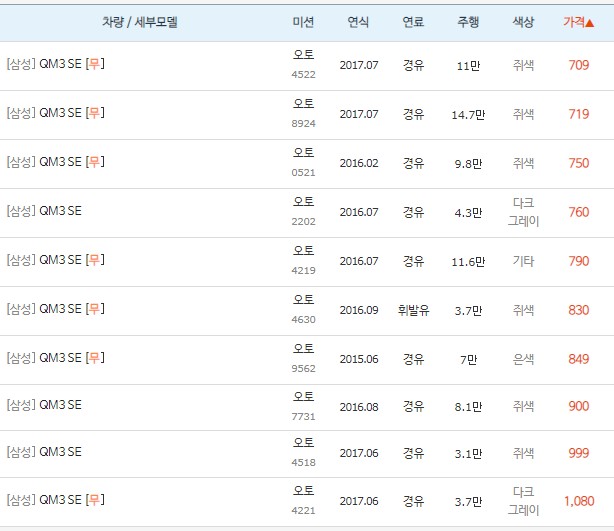Image resolution: width=614 pixels, height=531 pixels.
Task: Click price 709
Action: (x=579, y=65)
